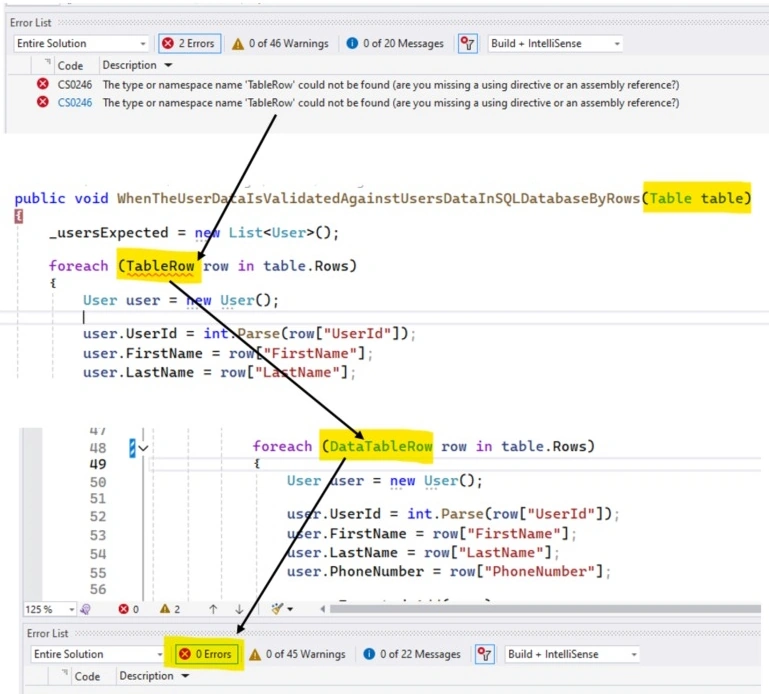Go to previous issue with up arrow
Image resolution: width=769 pixels, height=694 pixels.
[x=213, y=609]
